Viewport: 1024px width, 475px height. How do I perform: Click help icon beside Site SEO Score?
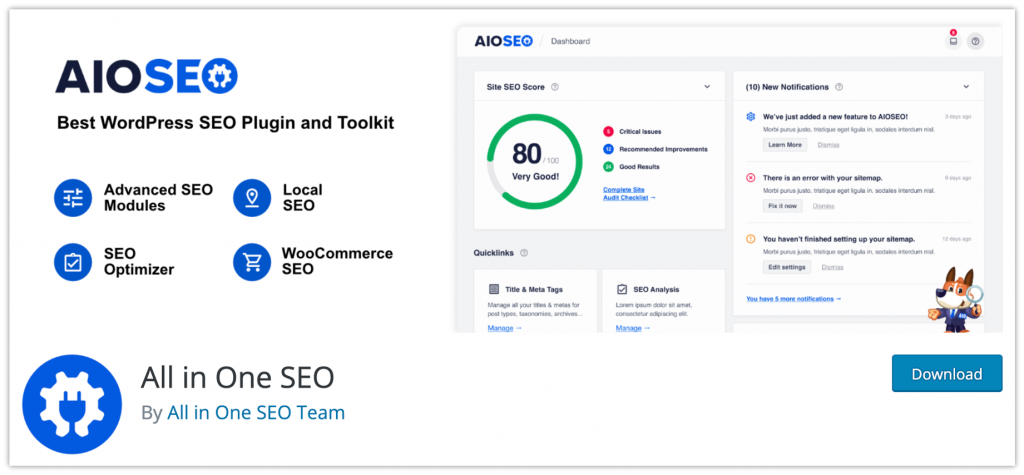[554, 87]
